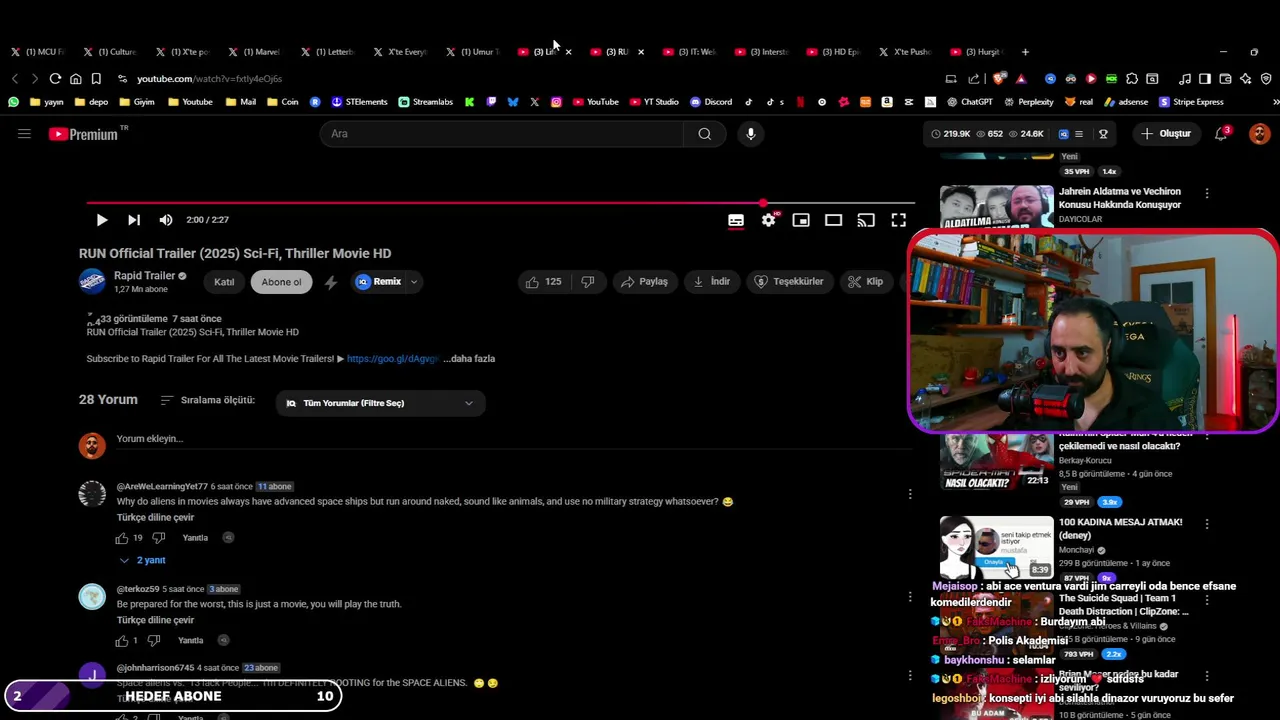Send thanks via Teşekkürler button
The image size is (1280, 720).
[789, 282]
